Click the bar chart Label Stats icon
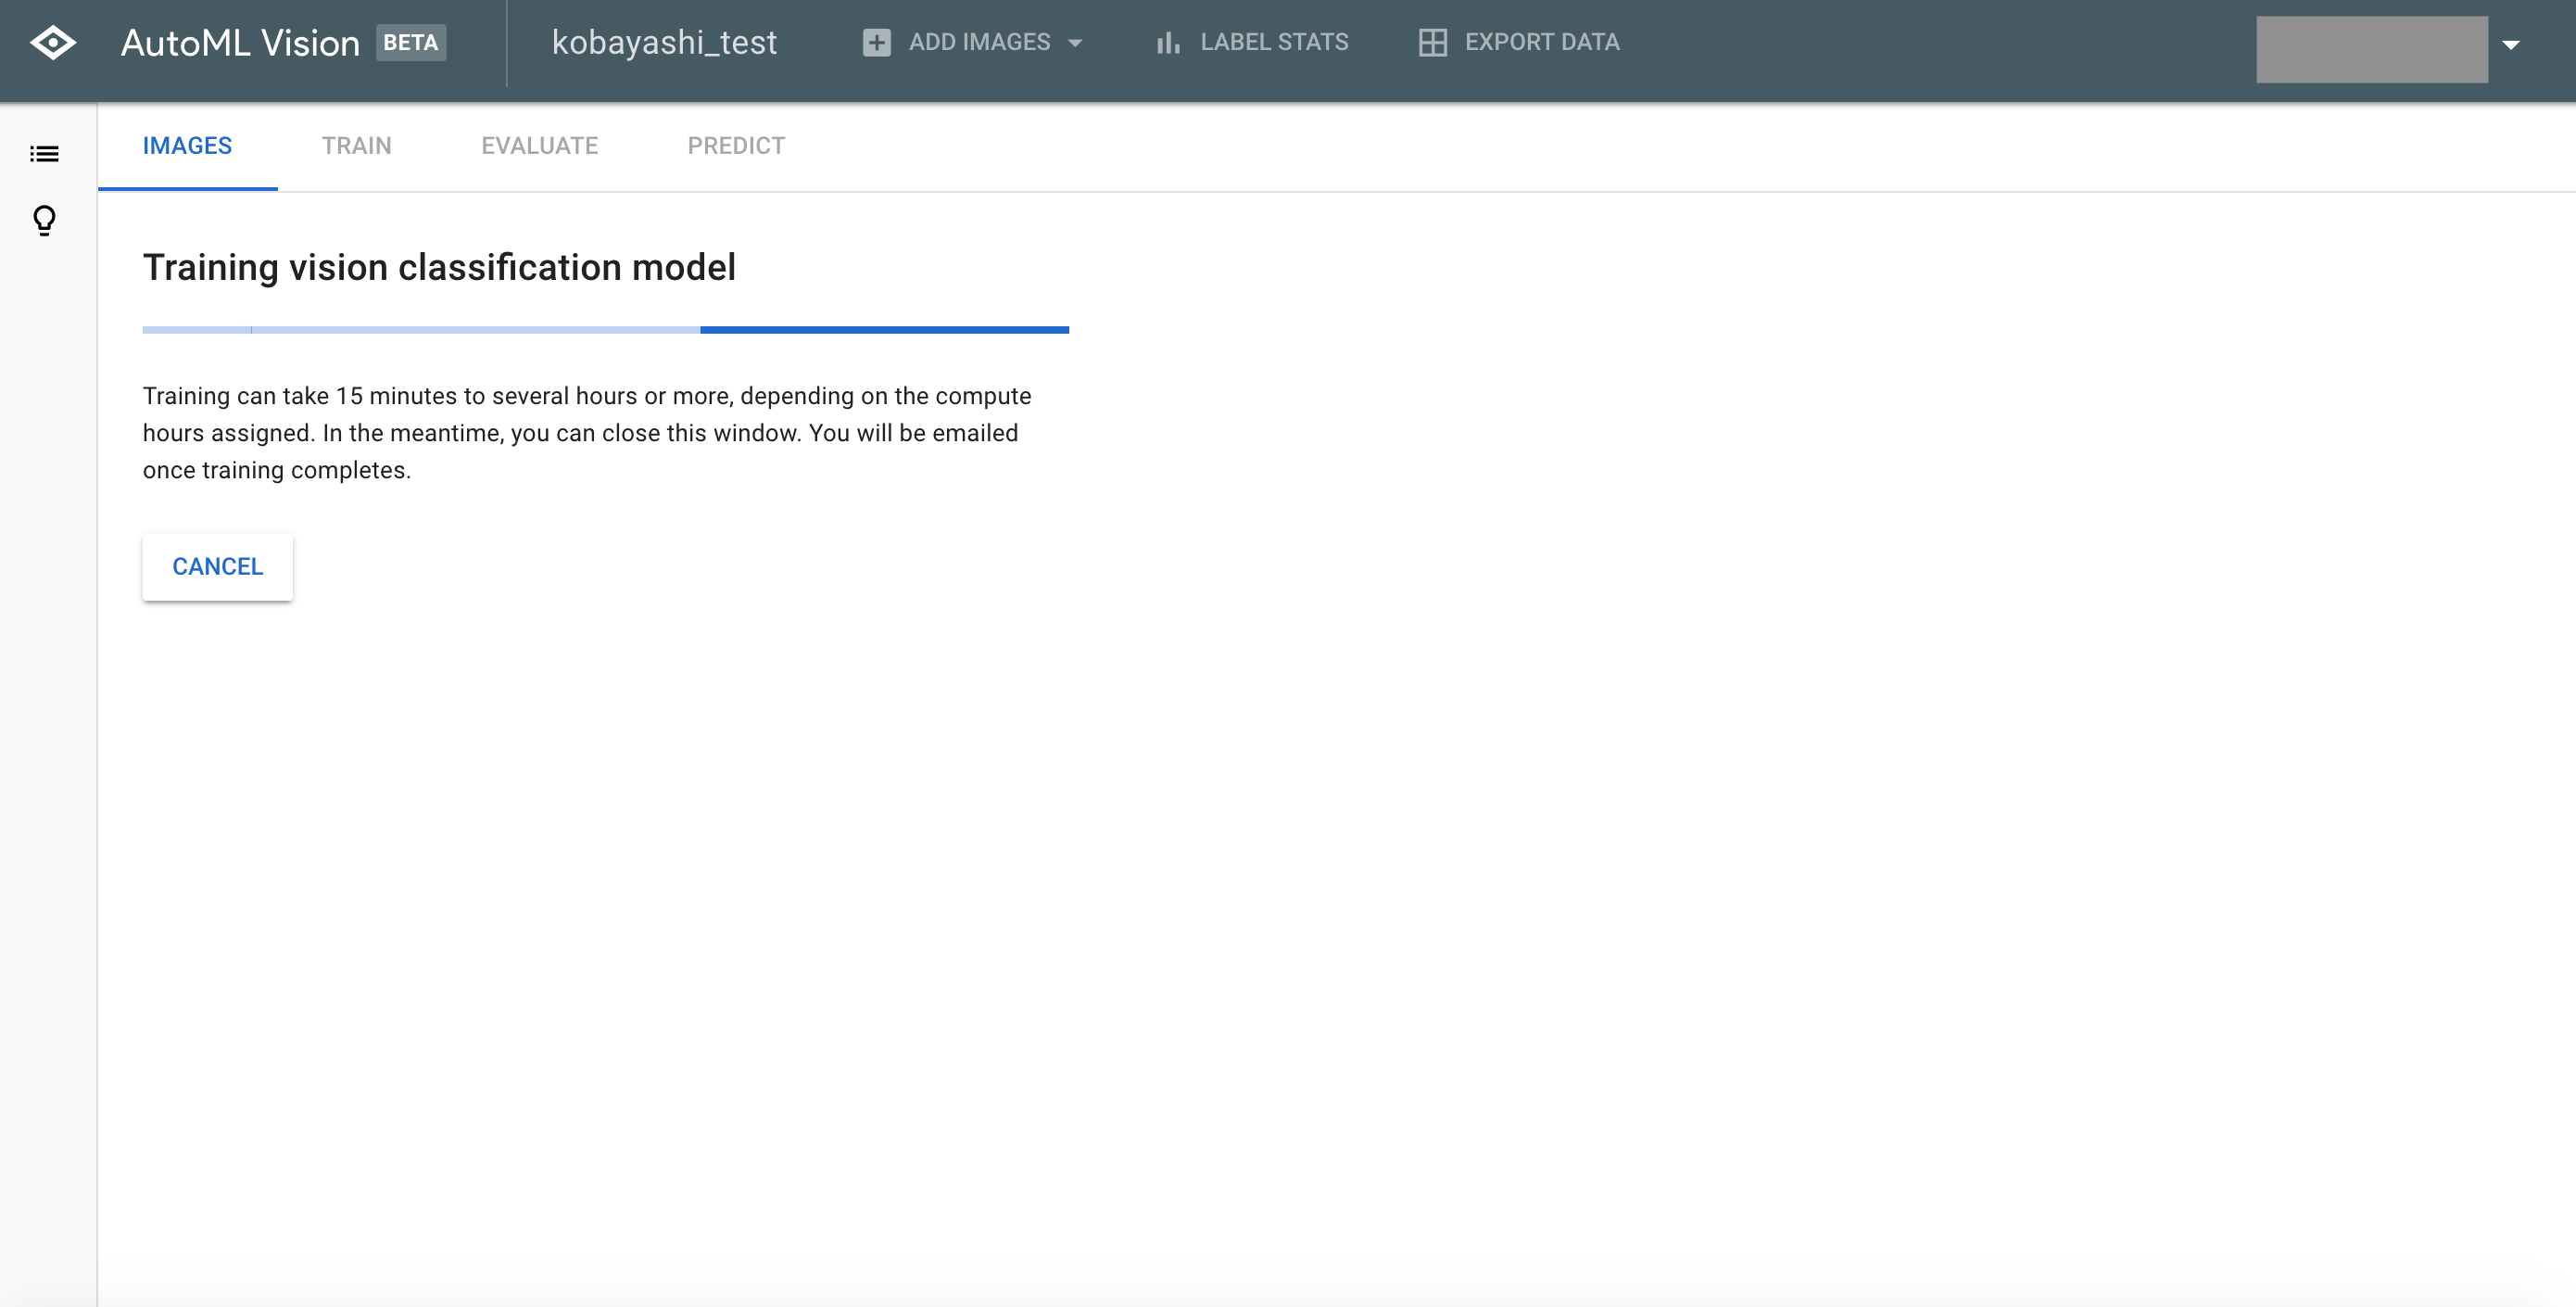The width and height of the screenshot is (2576, 1307). [1168, 43]
